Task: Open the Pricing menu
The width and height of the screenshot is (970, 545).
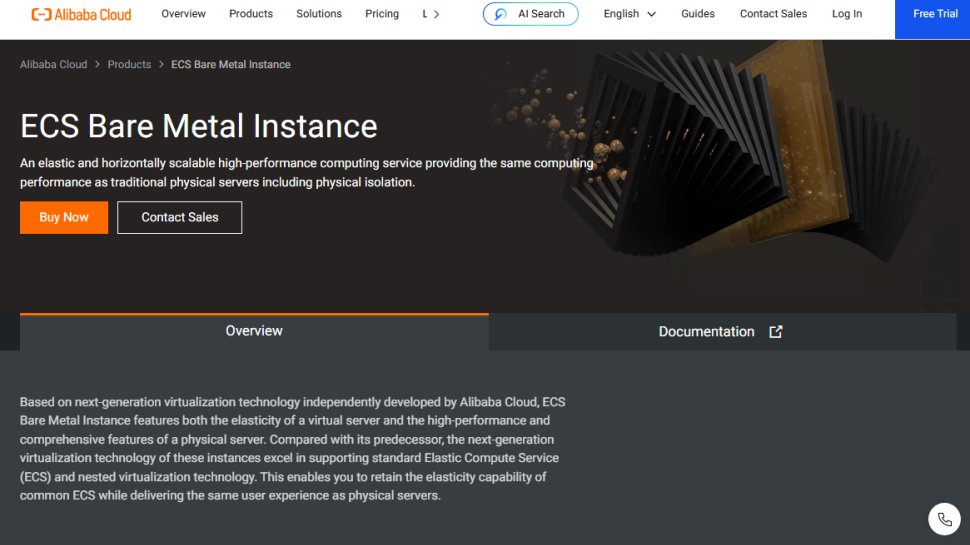Action: pyautogui.click(x=382, y=14)
